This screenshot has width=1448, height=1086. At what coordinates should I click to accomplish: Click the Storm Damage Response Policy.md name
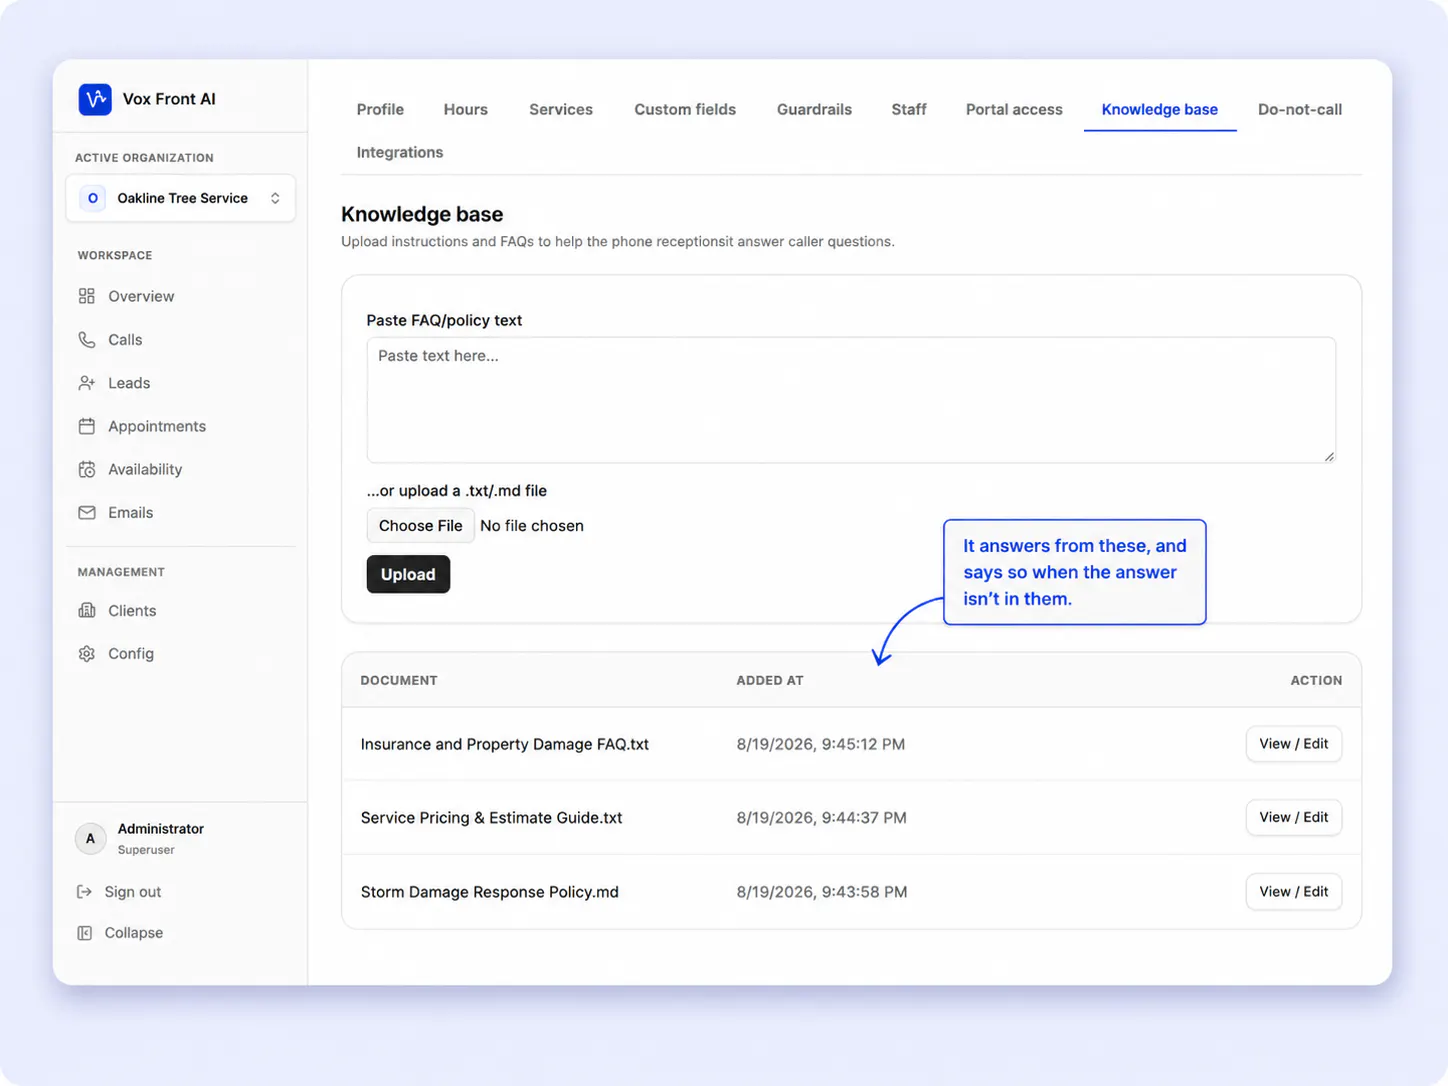point(490,892)
